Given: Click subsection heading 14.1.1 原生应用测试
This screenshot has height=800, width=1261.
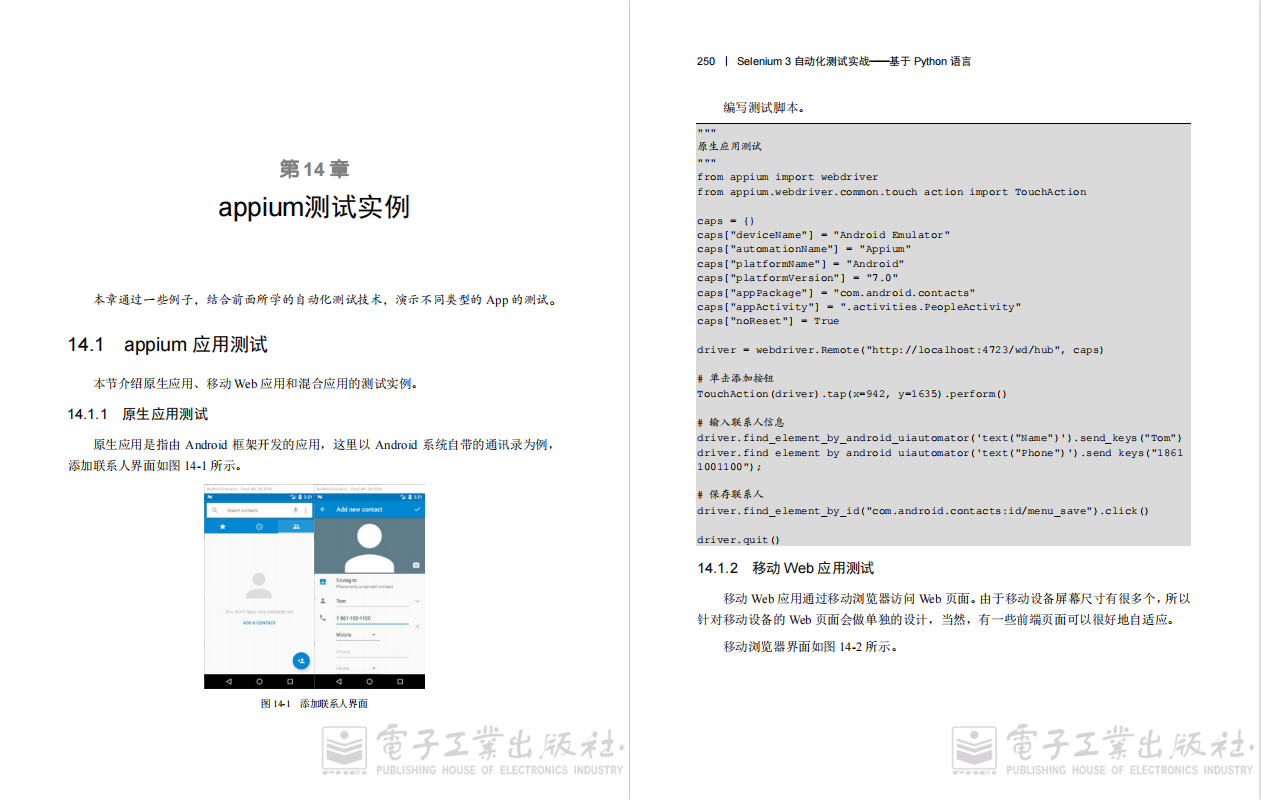Looking at the screenshot, I should coord(138,414).
